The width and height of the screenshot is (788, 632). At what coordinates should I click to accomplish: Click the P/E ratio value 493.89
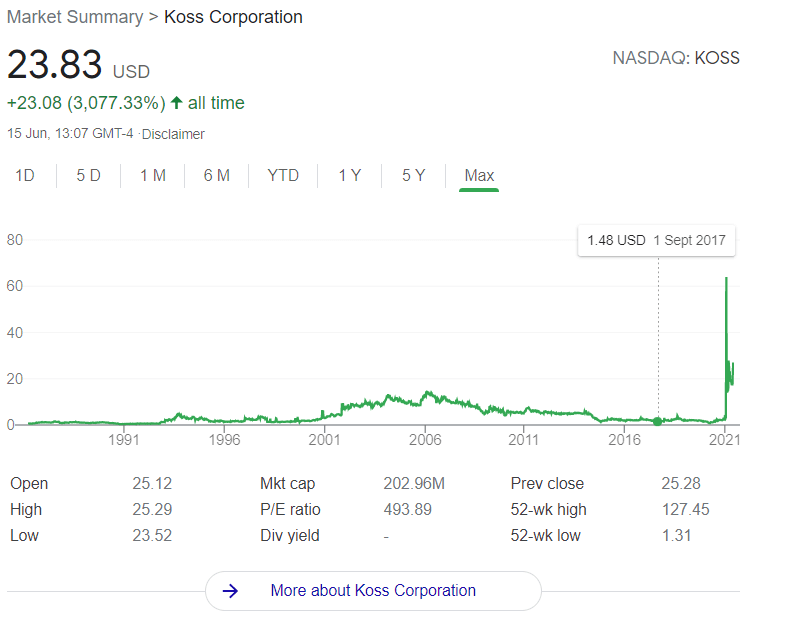point(408,509)
